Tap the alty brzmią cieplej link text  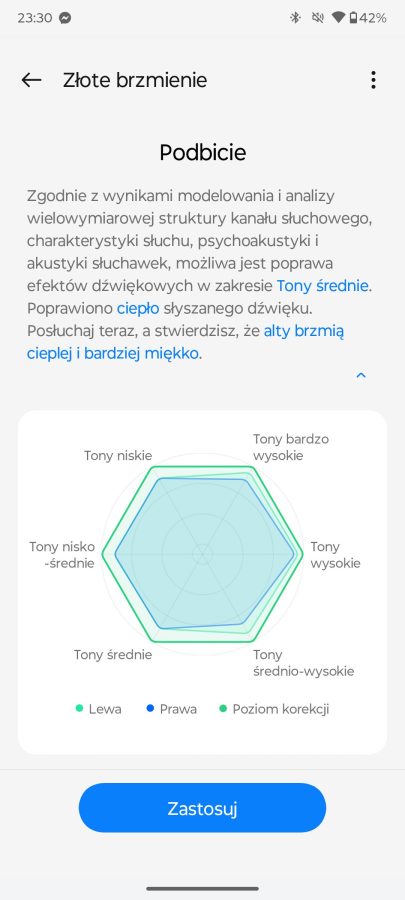pyautogui.click(x=186, y=342)
